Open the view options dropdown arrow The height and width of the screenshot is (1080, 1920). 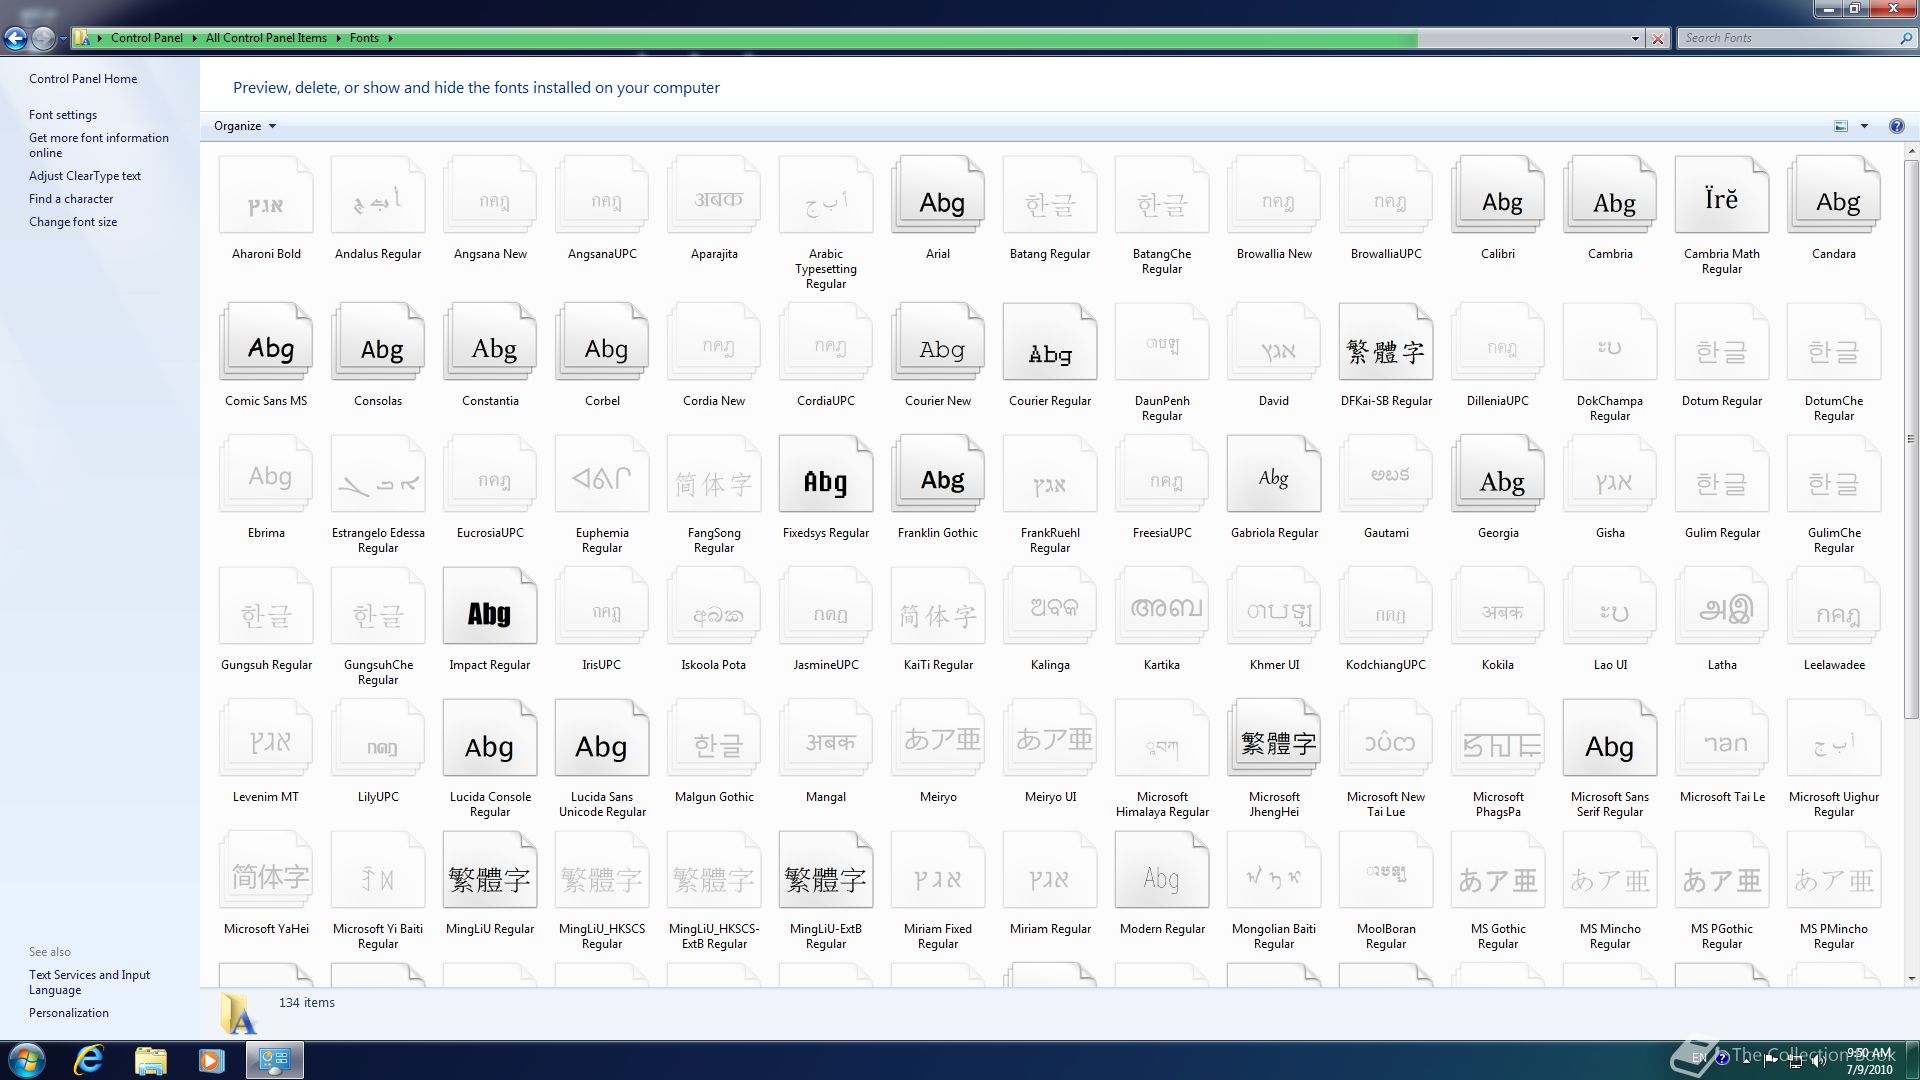[x=1864, y=126]
